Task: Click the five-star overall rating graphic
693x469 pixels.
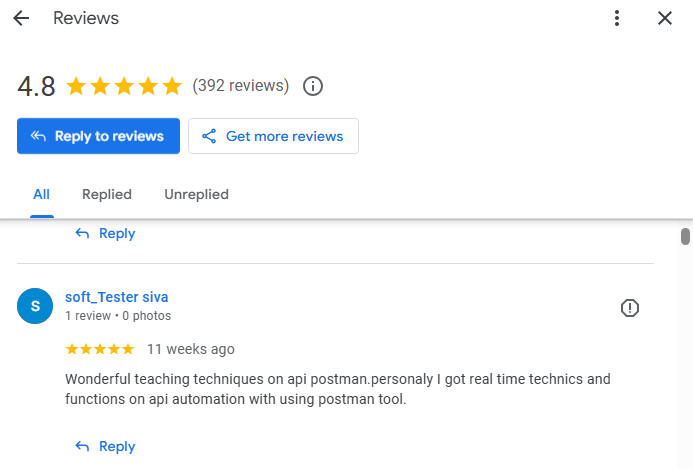Action: tap(124, 86)
